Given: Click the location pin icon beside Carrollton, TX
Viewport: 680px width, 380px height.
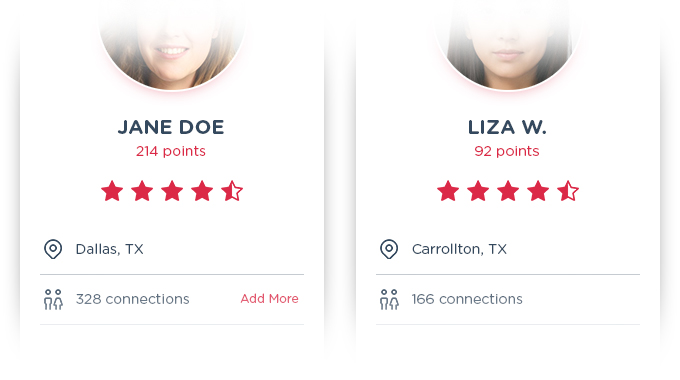Looking at the screenshot, I should (x=389, y=249).
